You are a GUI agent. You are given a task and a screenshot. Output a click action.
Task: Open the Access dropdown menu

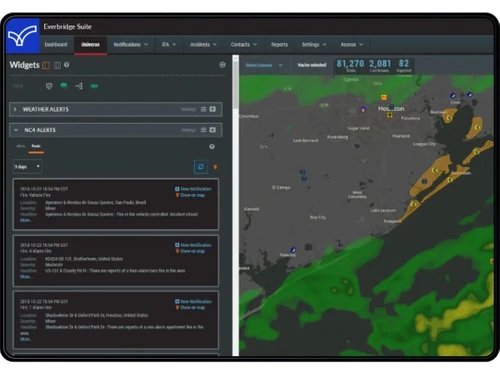[x=352, y=44]
